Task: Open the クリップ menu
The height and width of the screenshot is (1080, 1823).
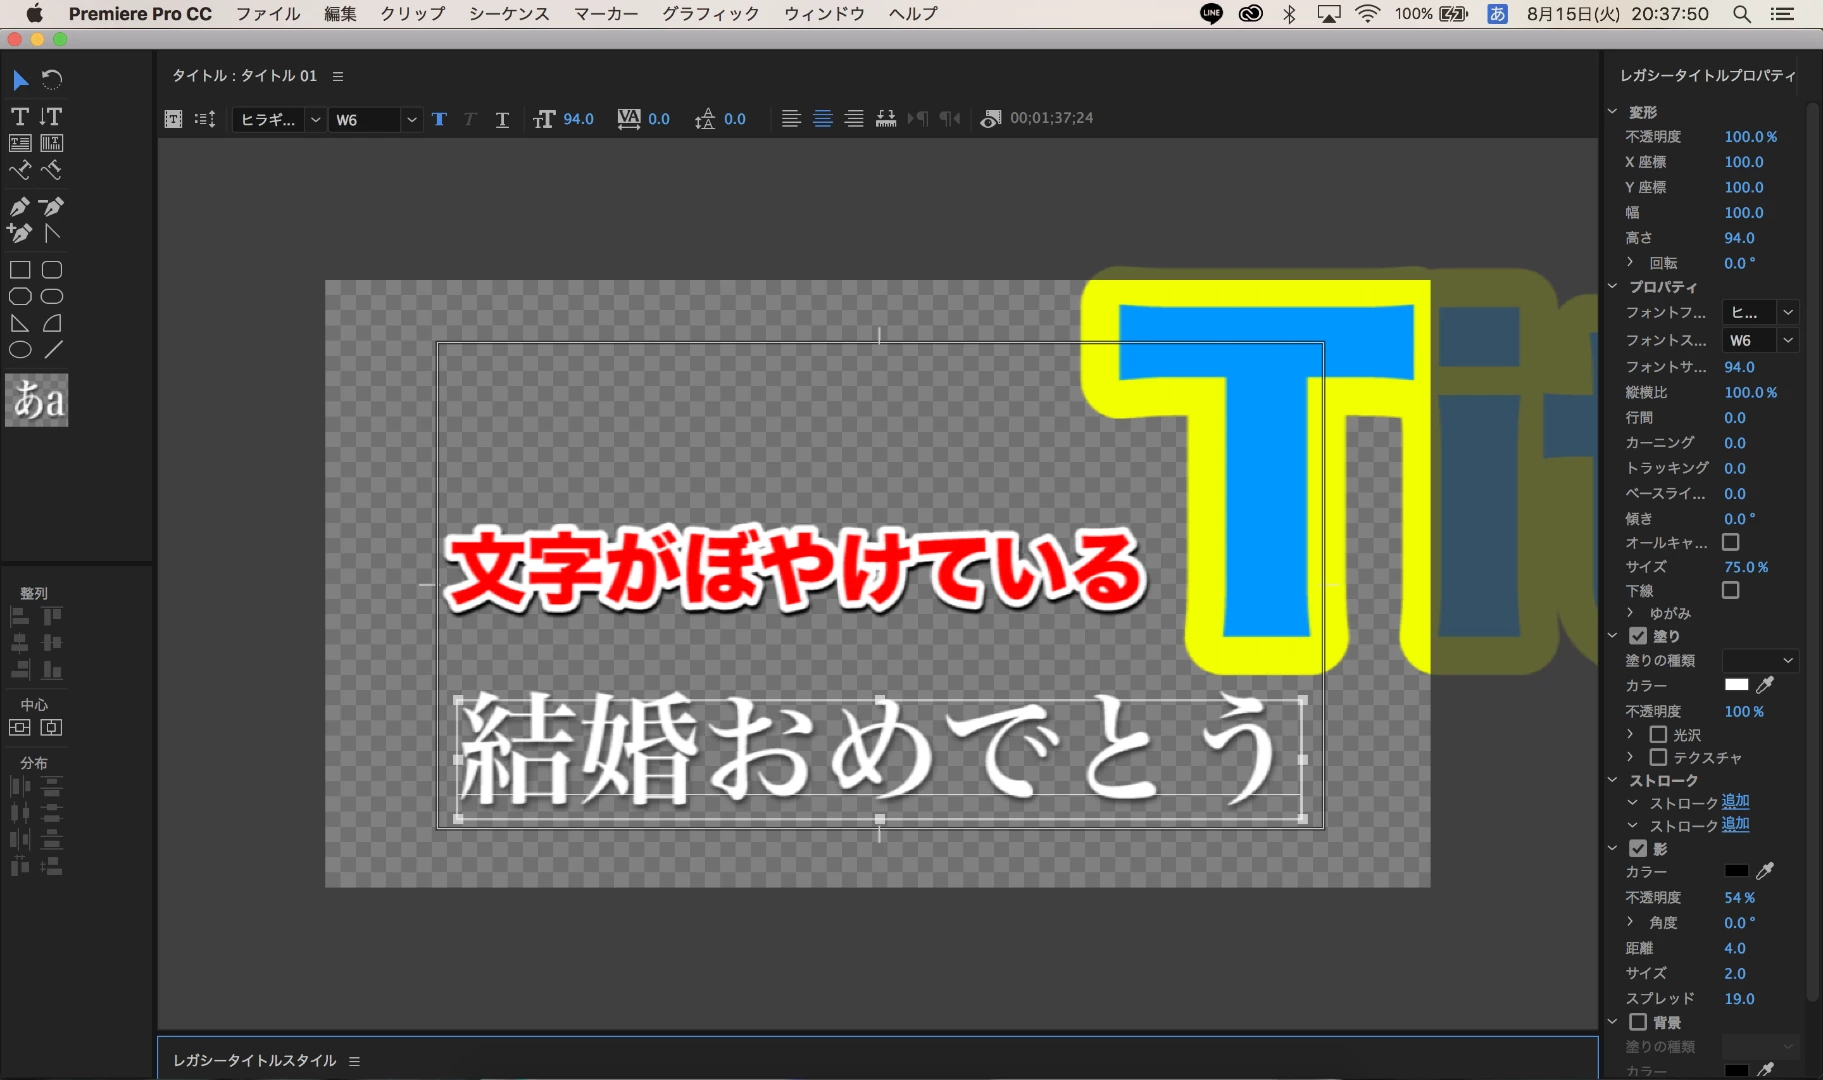Action: (x=412, y=14)
